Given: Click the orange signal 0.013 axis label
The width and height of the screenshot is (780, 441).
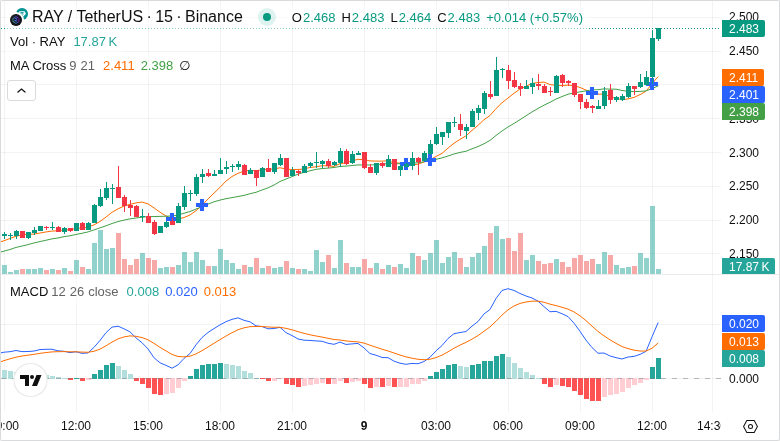Looking at the screenshot, I should pos(743,342).
